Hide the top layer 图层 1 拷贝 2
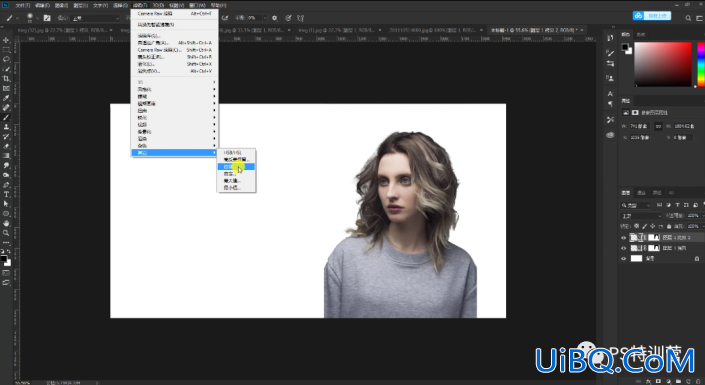 tap(624, 237)
